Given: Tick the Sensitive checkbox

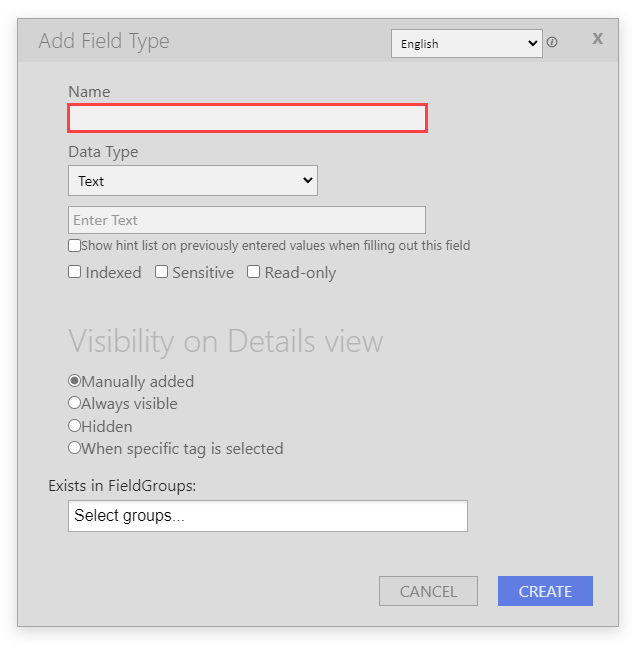Looking at the screenshot, I should tap(161, 272).
